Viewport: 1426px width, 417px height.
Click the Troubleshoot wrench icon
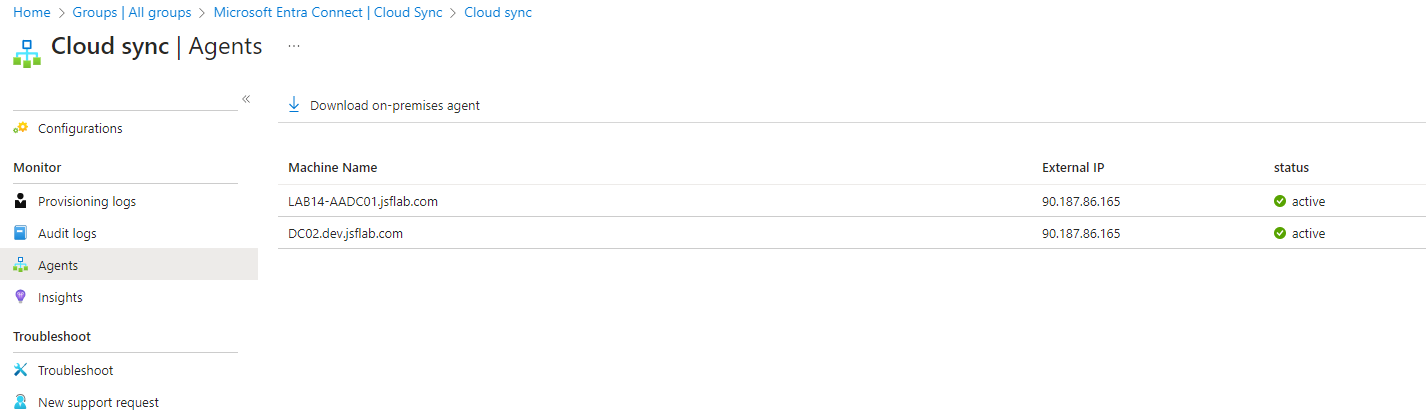(21, 370)
